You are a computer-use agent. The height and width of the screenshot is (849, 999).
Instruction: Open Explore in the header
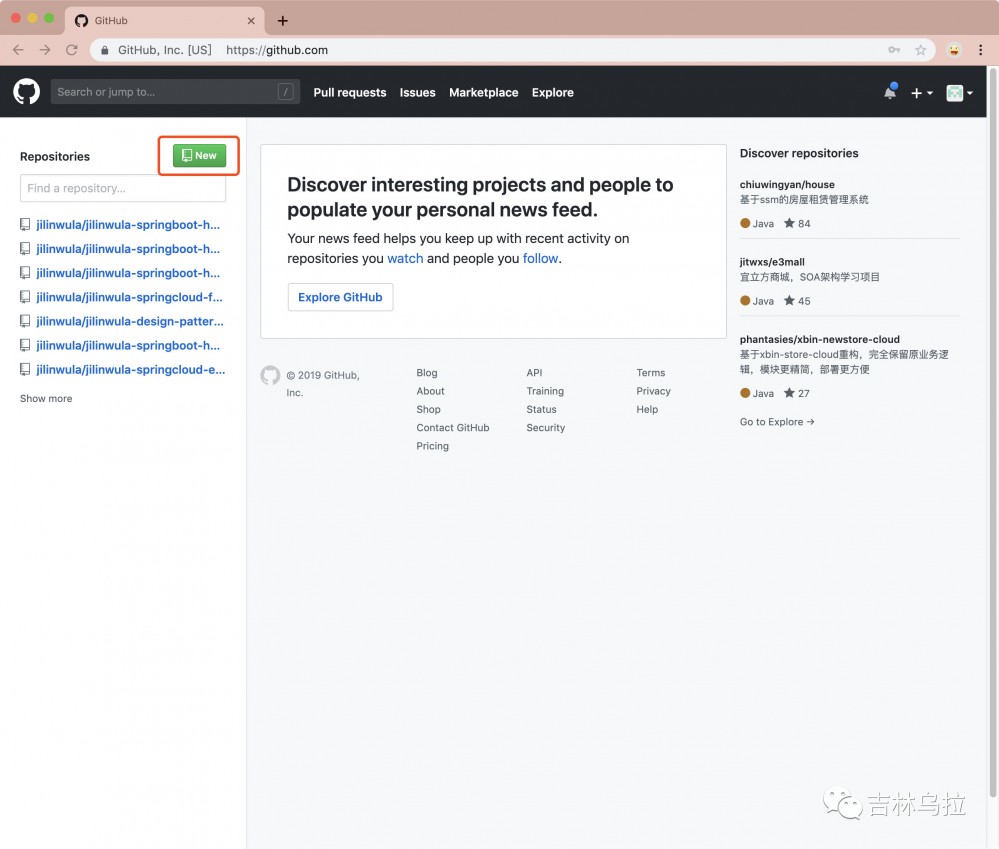[x=552, y=92]
